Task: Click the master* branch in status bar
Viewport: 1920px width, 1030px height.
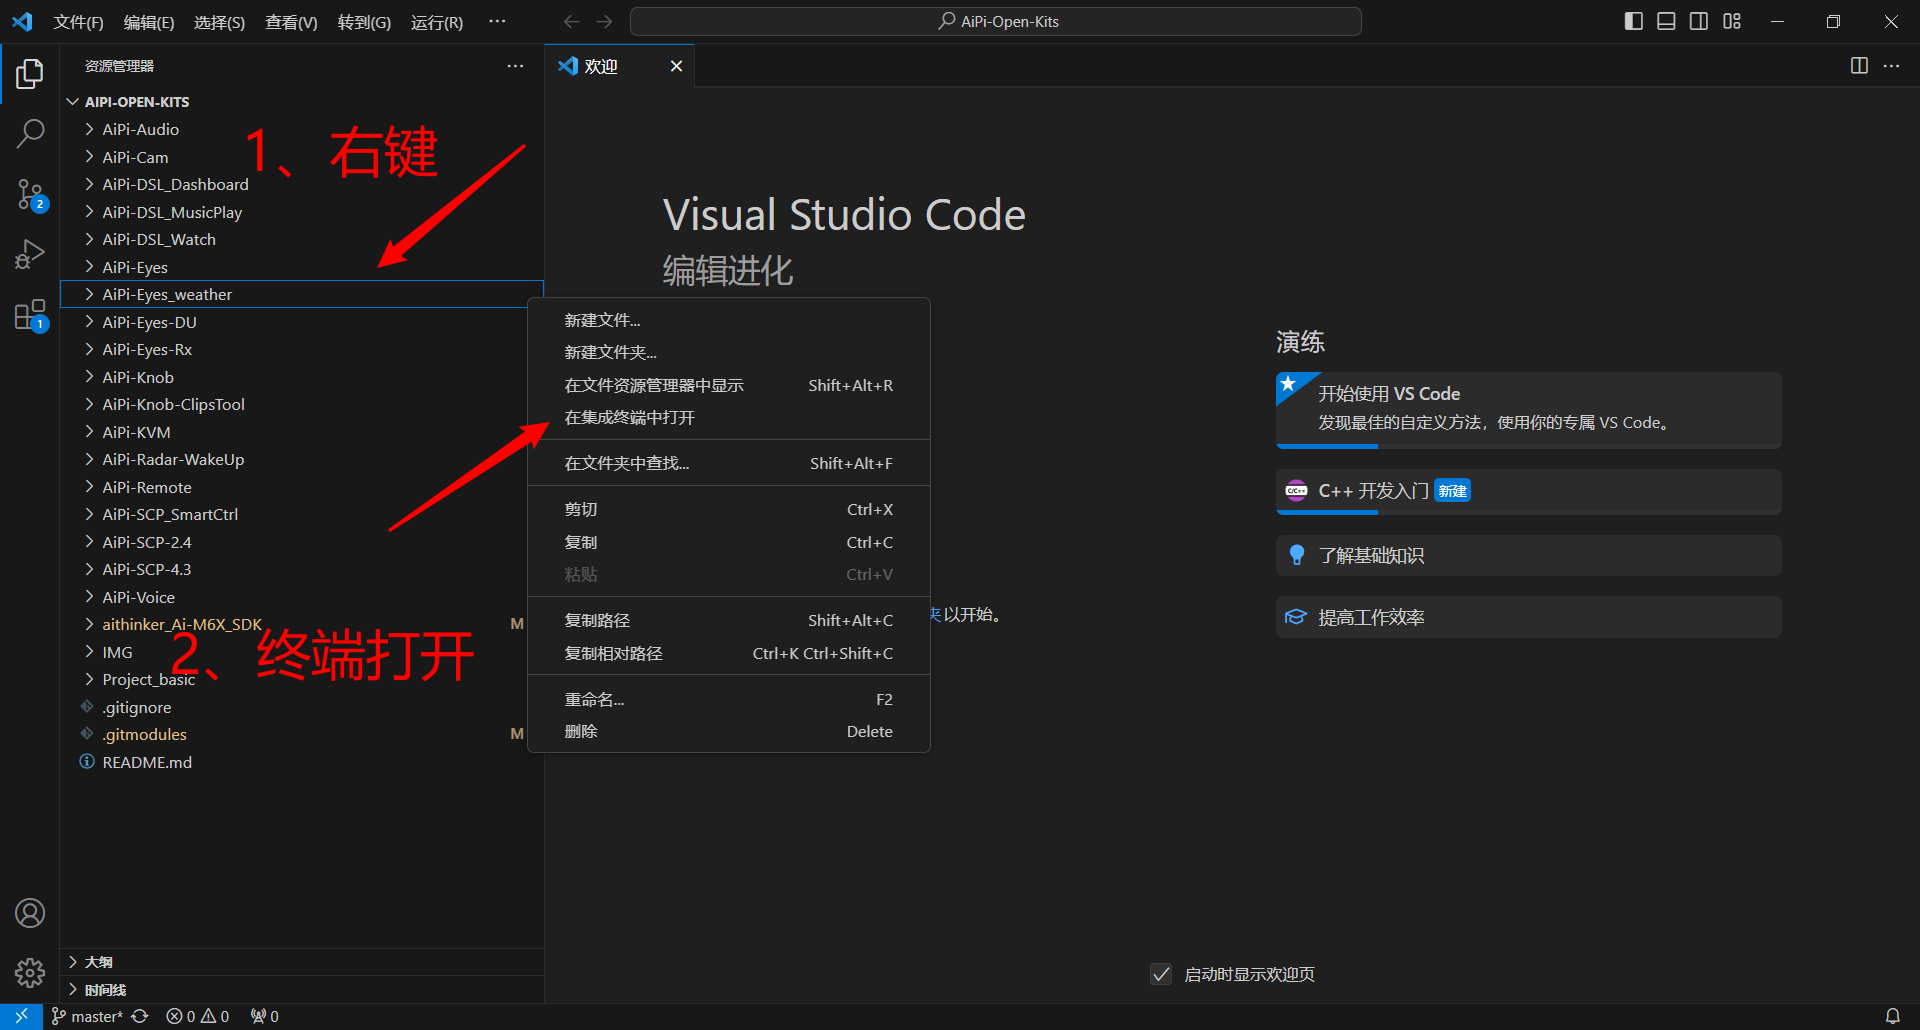Action: coord(87,1016)
